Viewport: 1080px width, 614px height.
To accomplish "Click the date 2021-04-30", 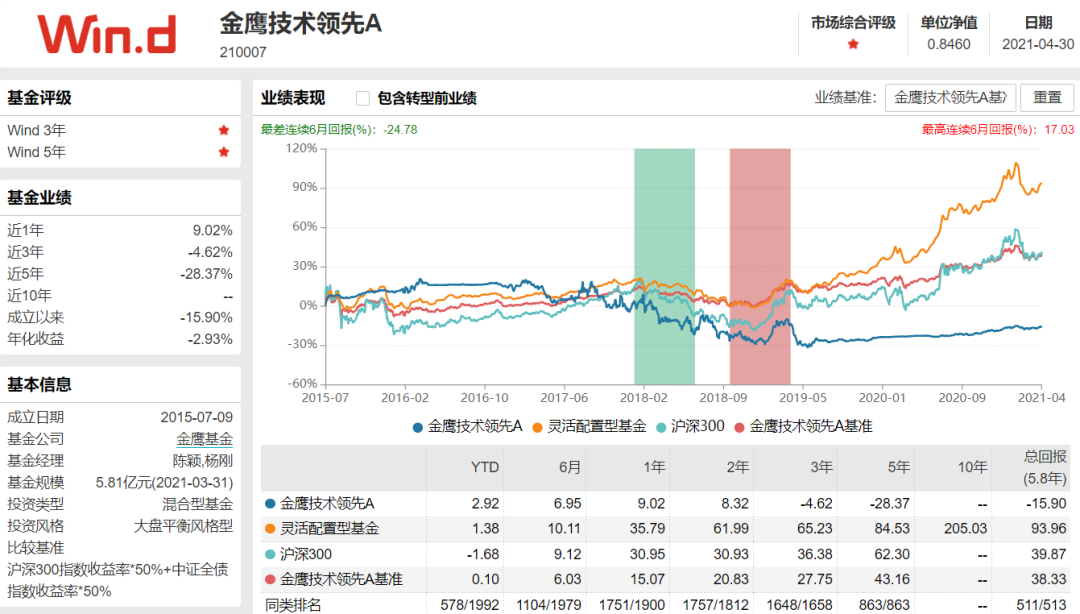I will [1038, 44].
